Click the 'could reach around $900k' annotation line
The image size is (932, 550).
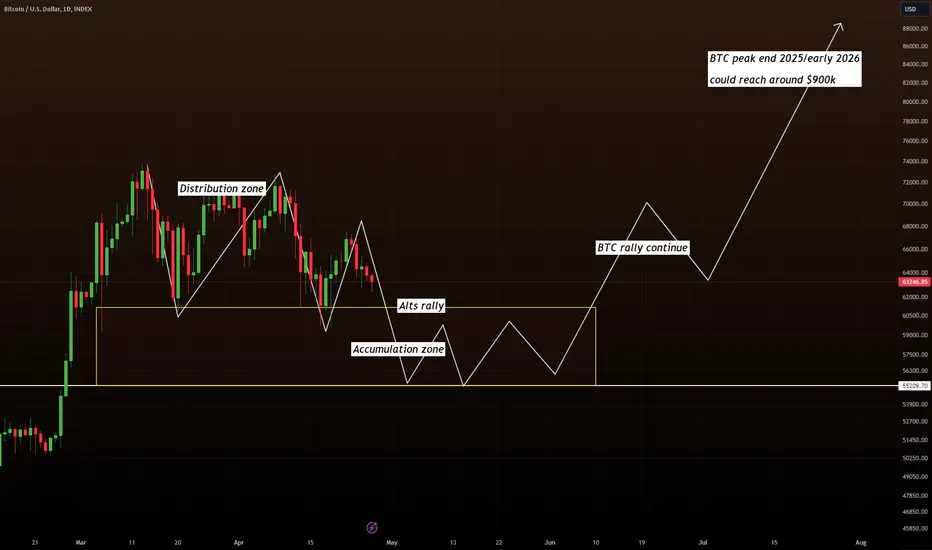click(773, 80)
